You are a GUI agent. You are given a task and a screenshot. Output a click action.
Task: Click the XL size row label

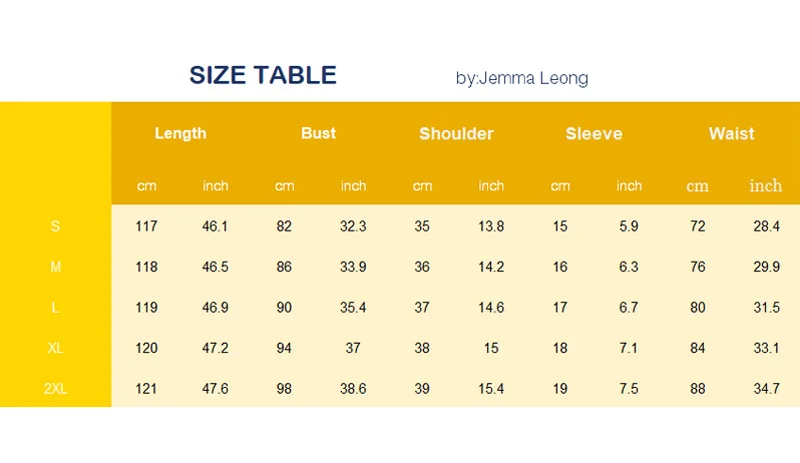pyautogui.click(x=55, y=348)
